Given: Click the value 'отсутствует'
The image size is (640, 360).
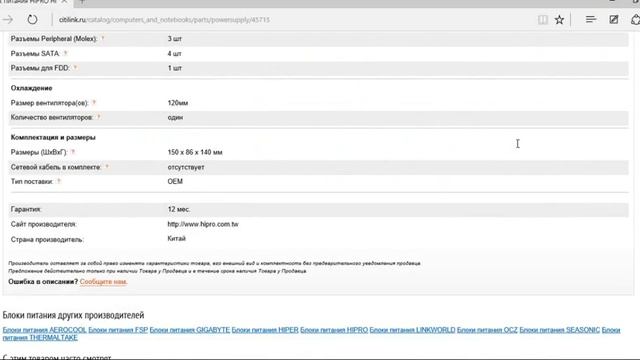Looking at the screenshot, I should click(x=186, y=167).
